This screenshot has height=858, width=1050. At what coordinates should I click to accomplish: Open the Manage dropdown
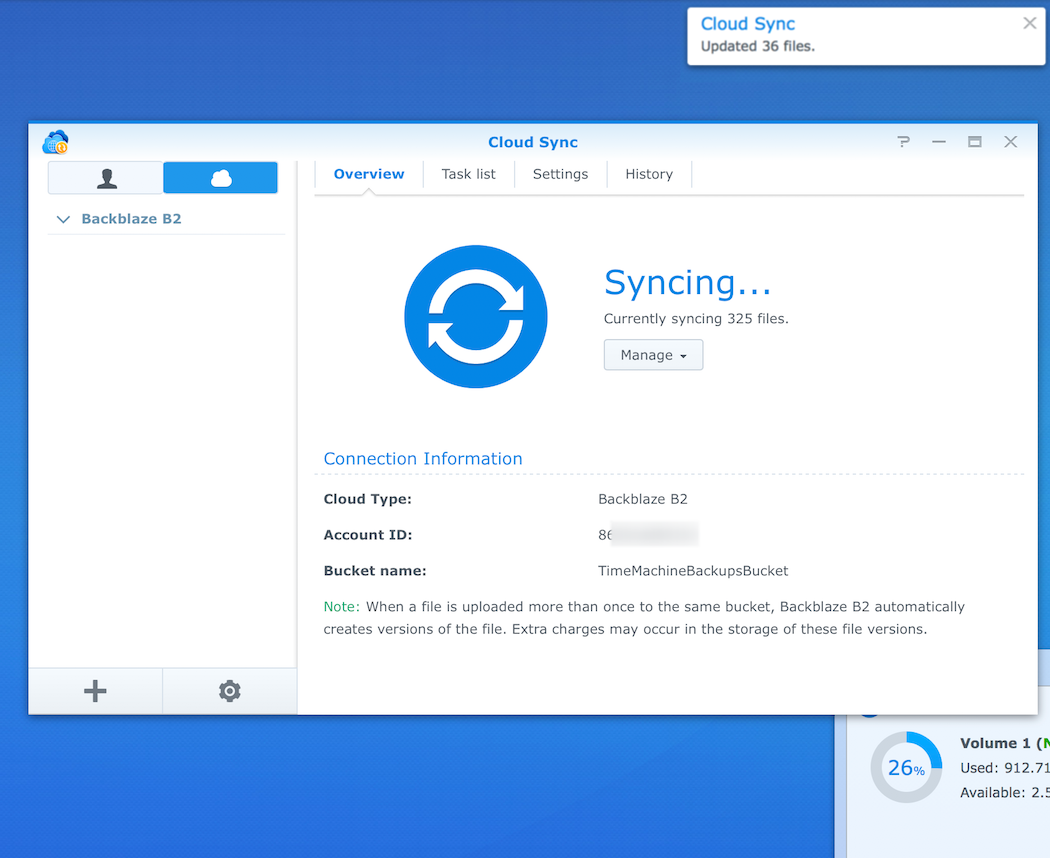pos(654,354)
